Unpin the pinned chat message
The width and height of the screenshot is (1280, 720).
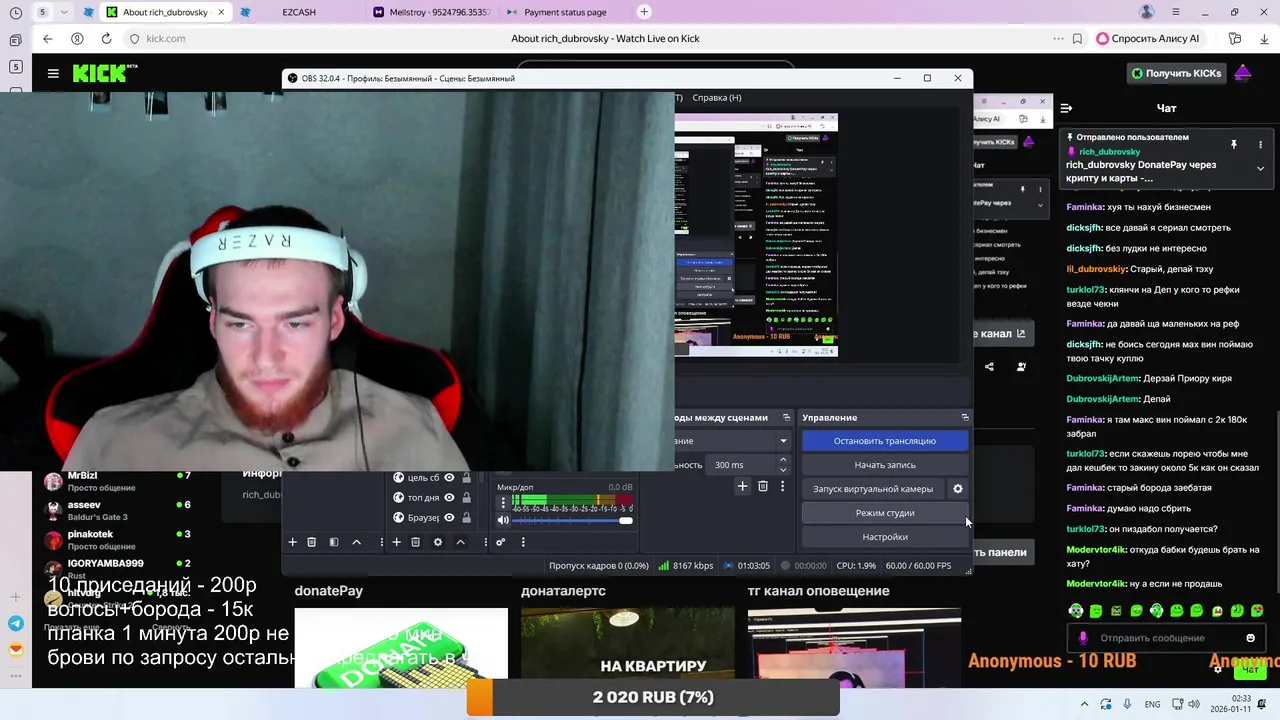[1234, 144]
